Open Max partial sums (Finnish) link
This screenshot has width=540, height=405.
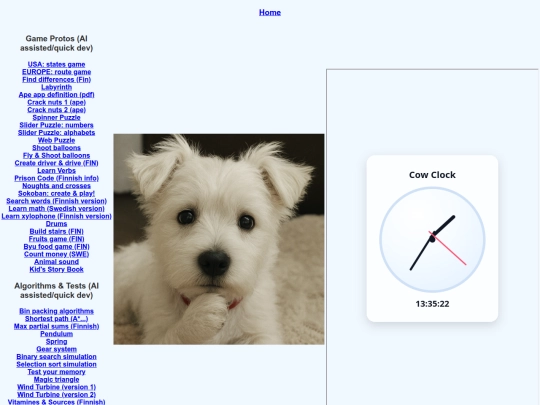[56, 326]
